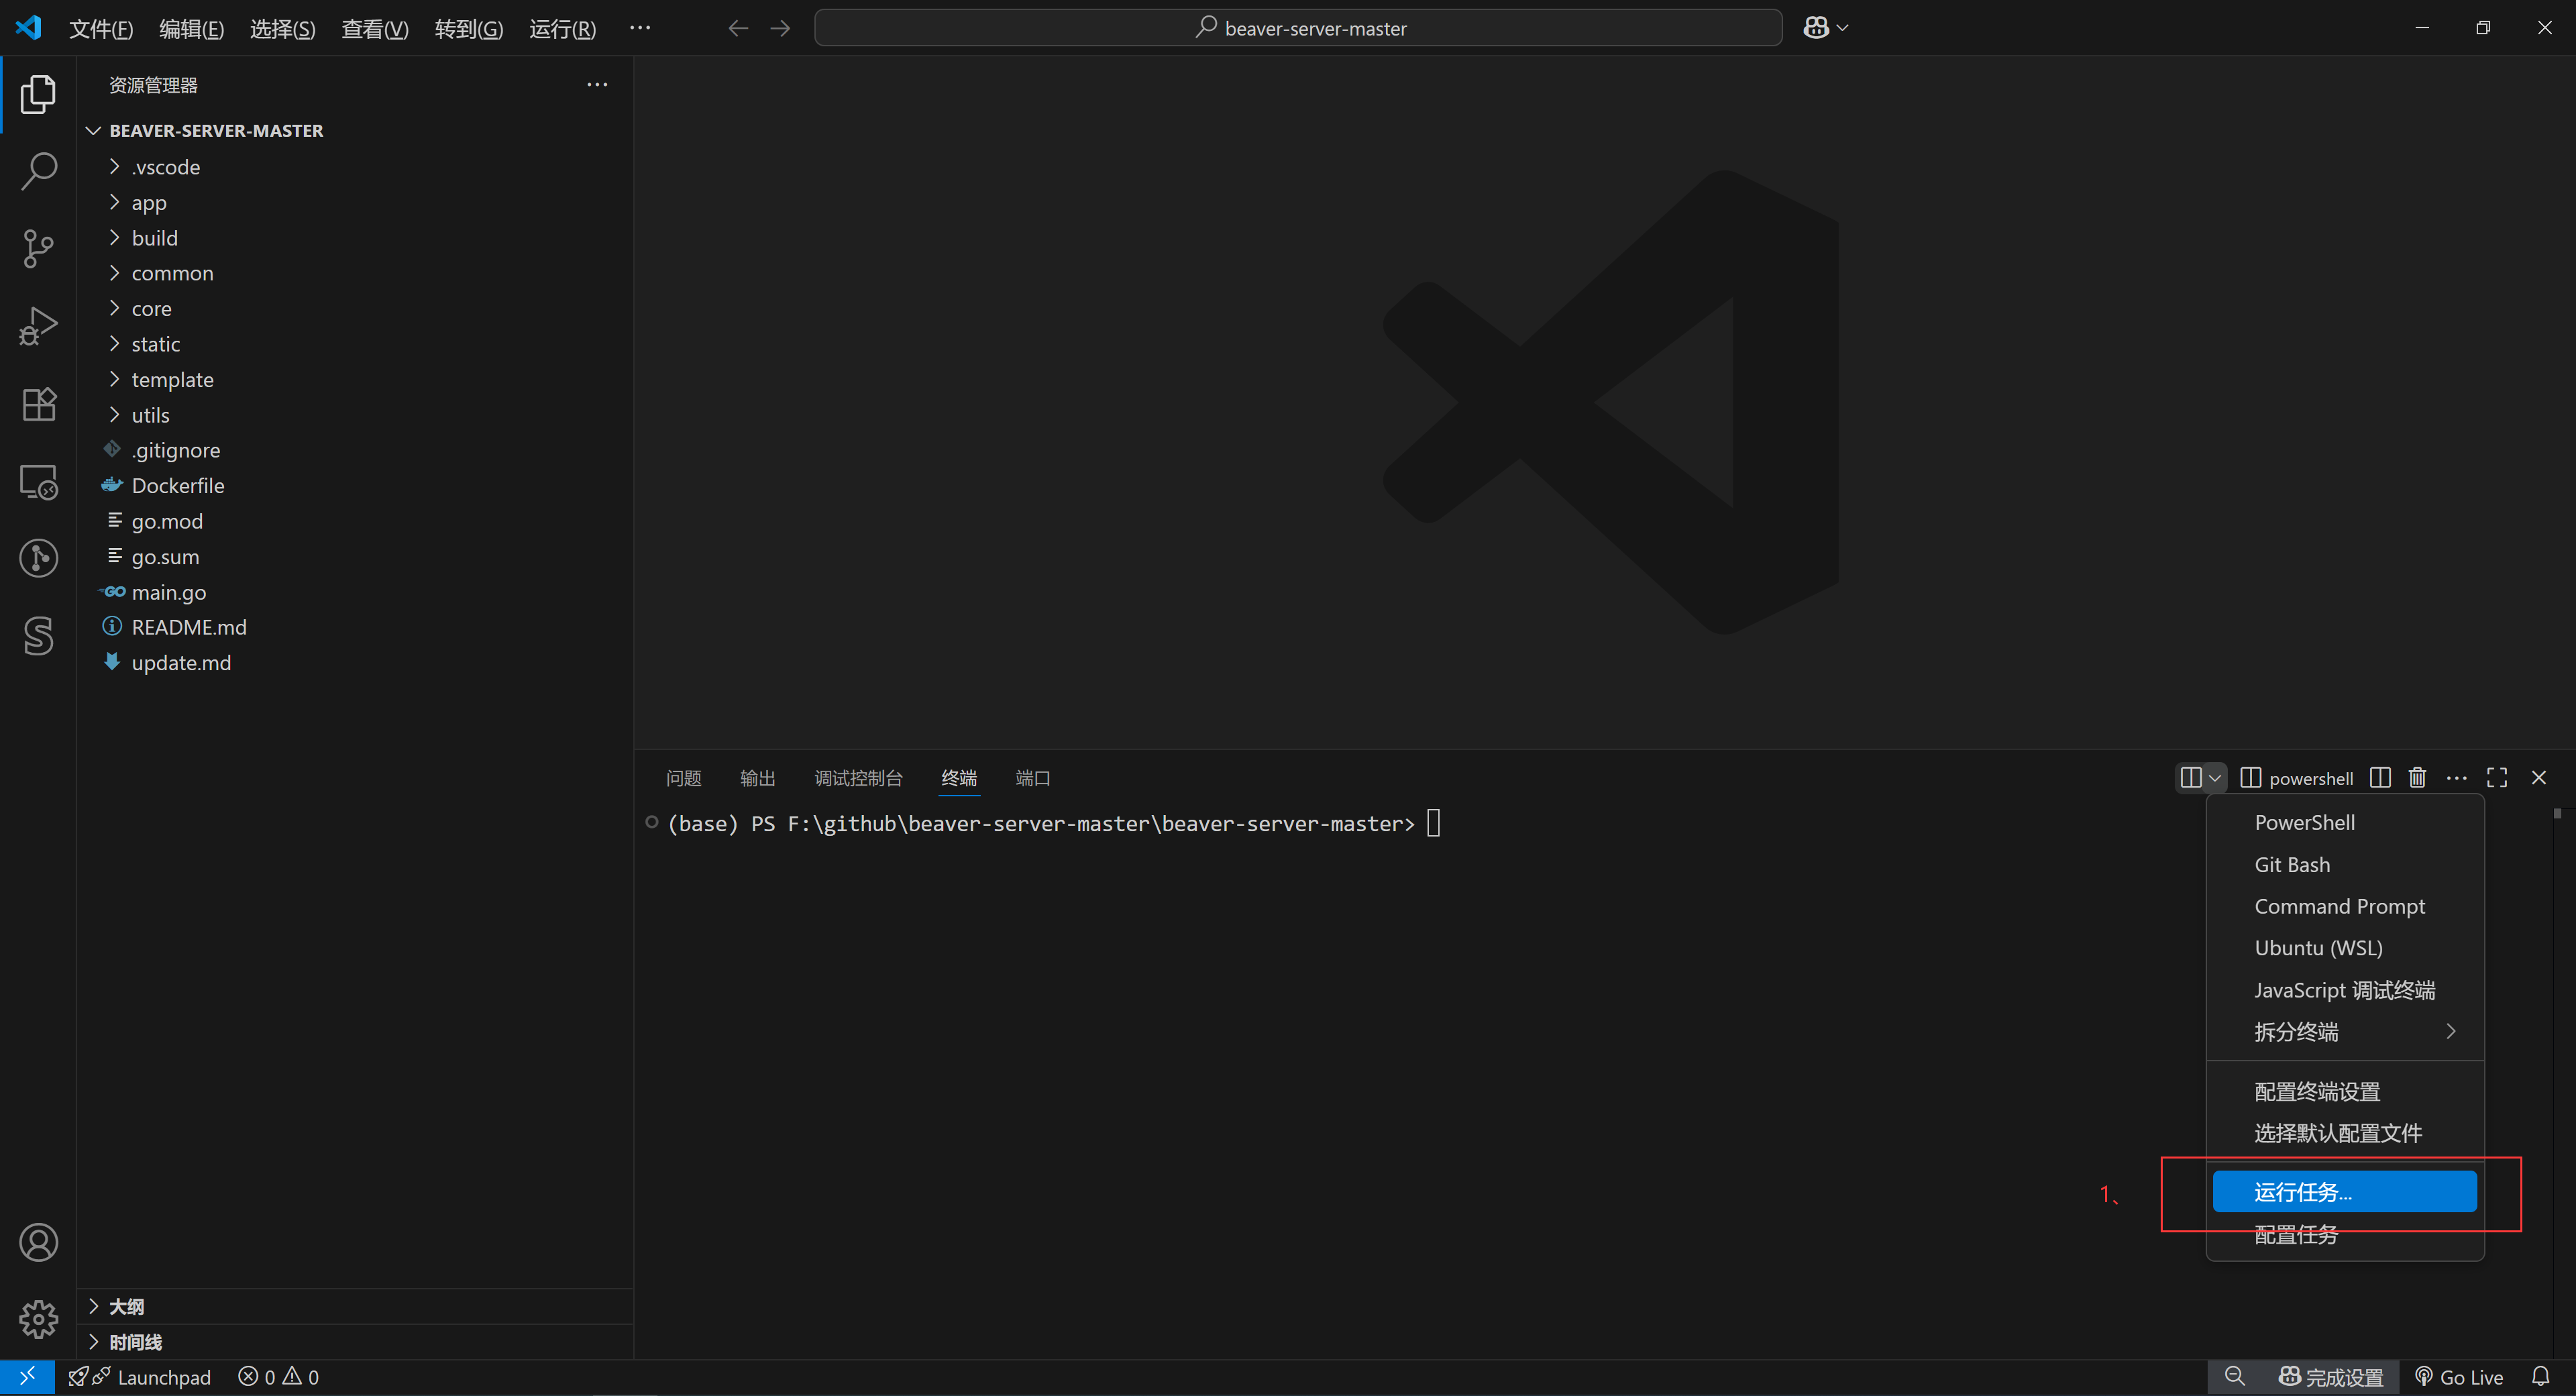This screenshot has height=1396, width=2576.
Task: Click the Copilot 完成设置 status item
Action: pyautogui.click(x=2331, y=1377)
